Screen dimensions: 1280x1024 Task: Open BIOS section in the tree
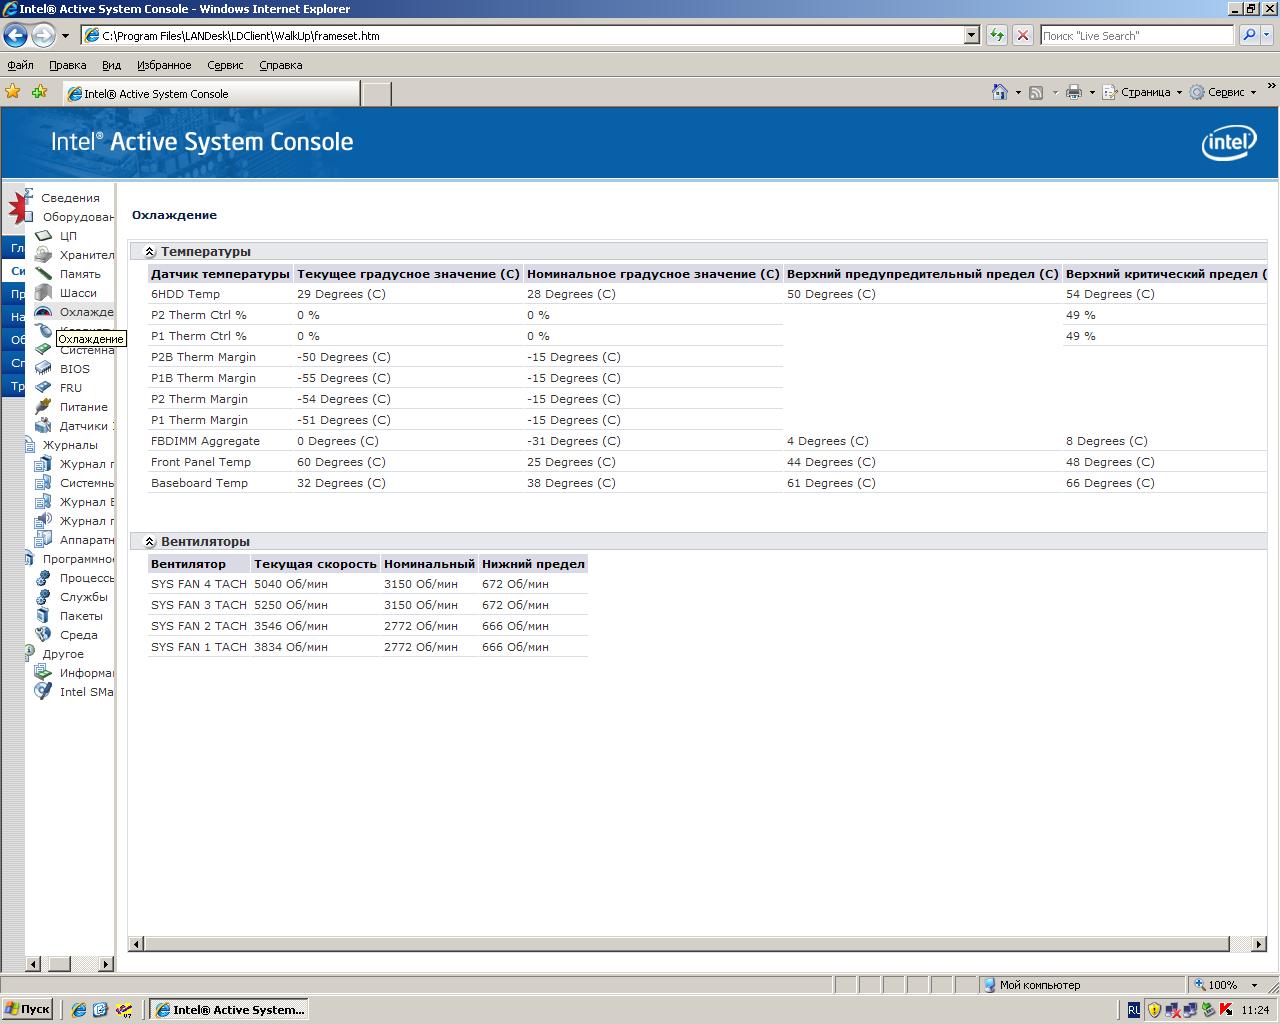[74, 369]
